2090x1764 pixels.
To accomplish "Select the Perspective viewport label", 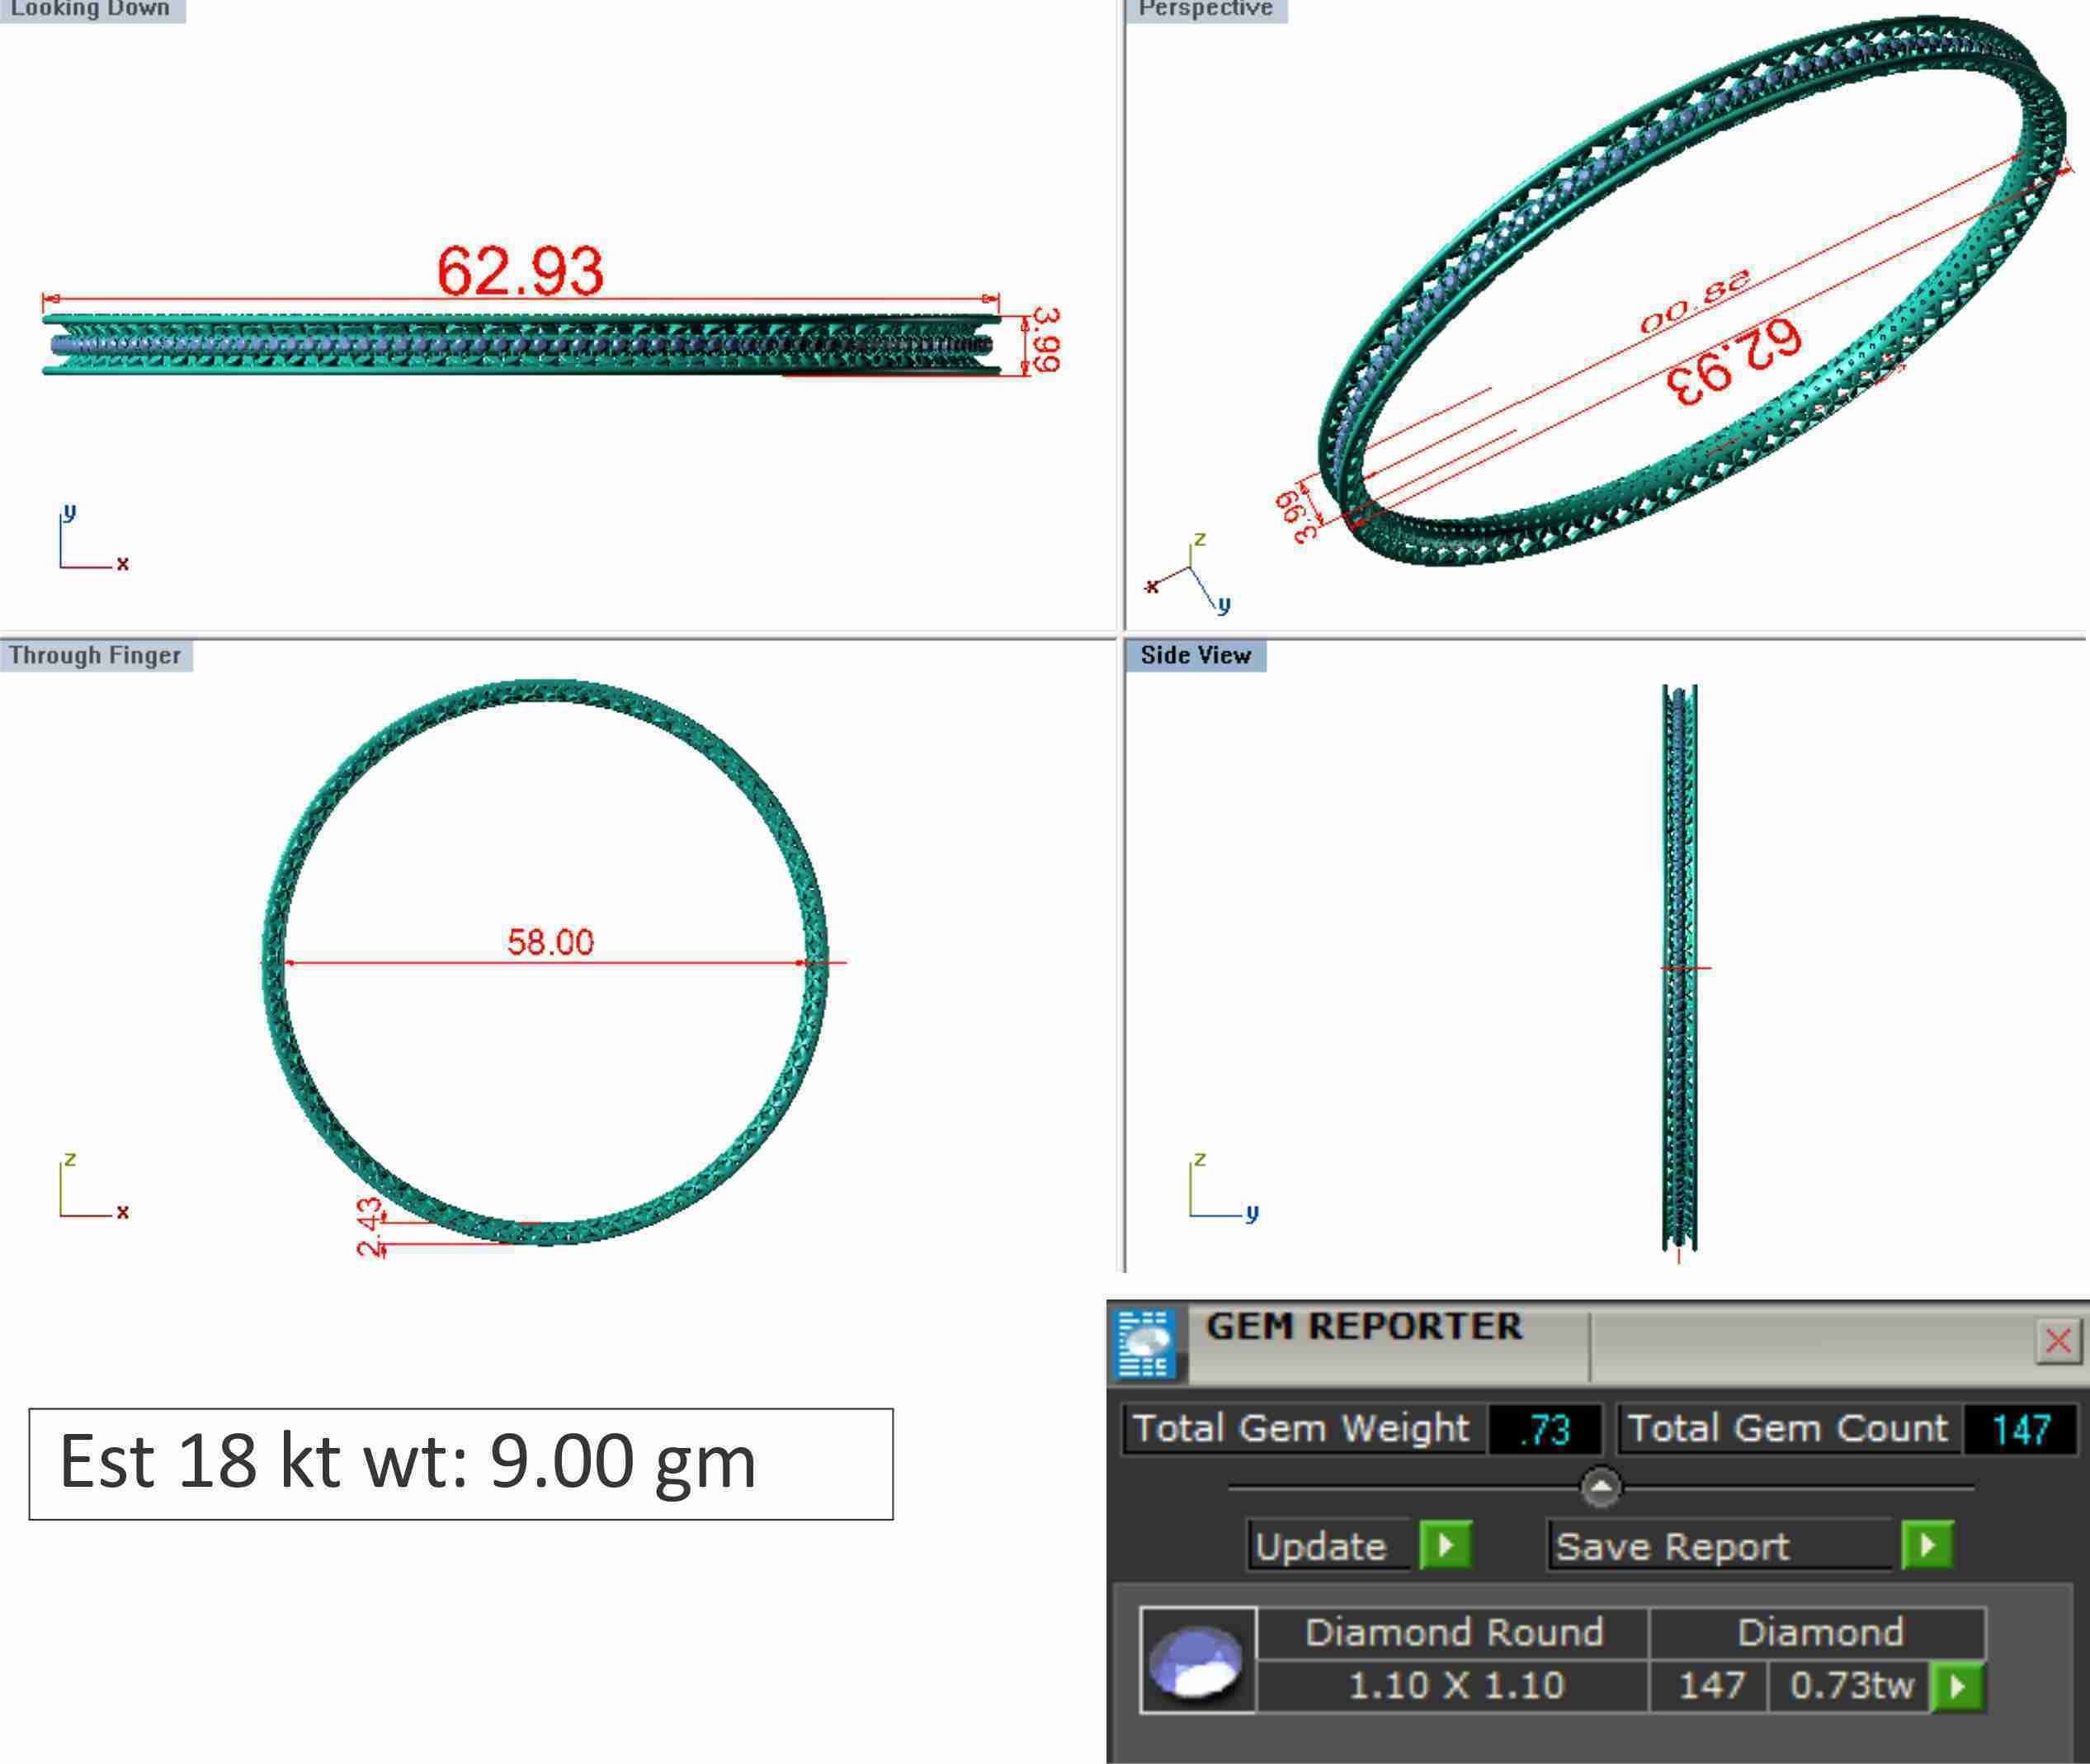I will 1206,10.
